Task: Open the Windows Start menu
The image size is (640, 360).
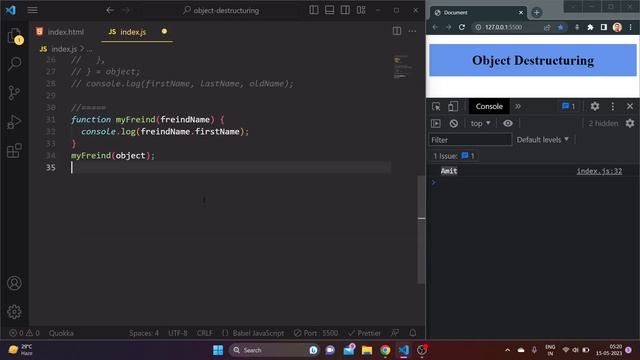Action: [218, 350]
